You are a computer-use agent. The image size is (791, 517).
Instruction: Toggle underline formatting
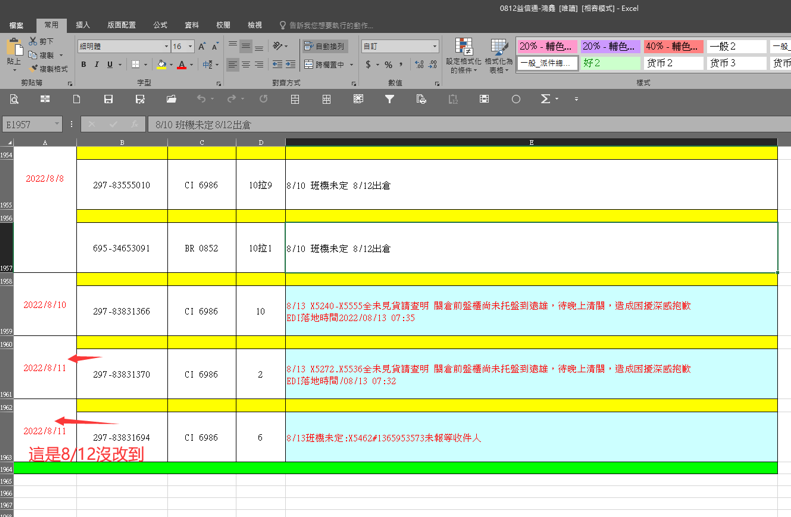[x=112, y=64]
